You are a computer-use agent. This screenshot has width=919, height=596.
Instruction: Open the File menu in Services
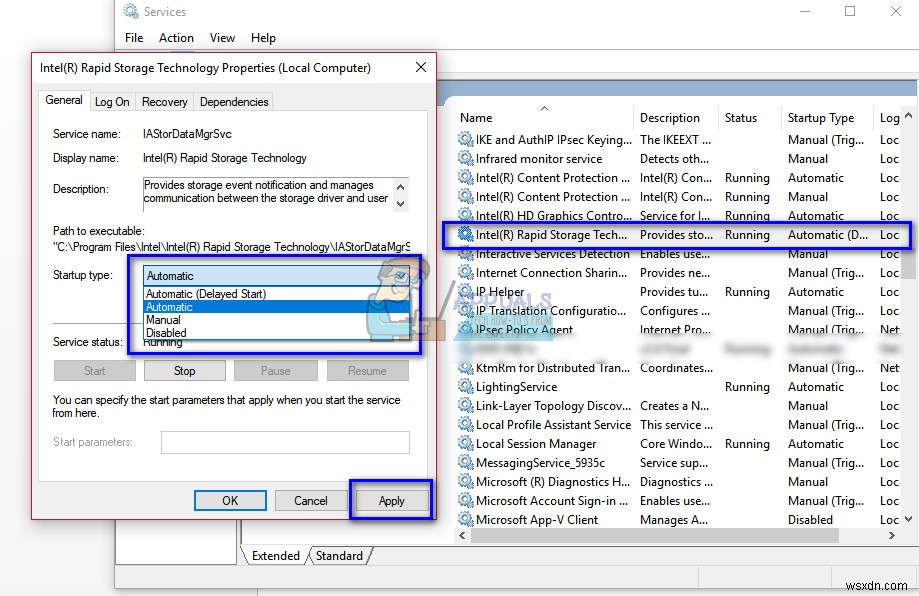pyautogui.click(x=134, y=38)
